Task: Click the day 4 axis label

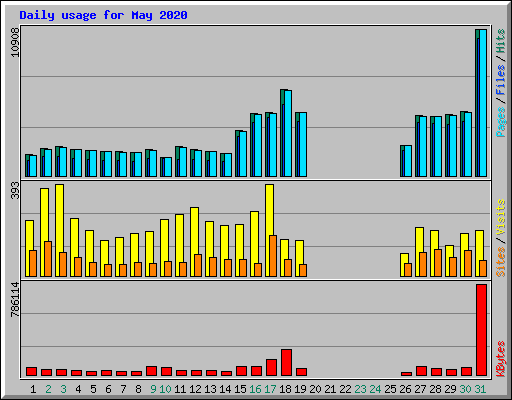Action: pyautogui.click(x=78, y=389)
